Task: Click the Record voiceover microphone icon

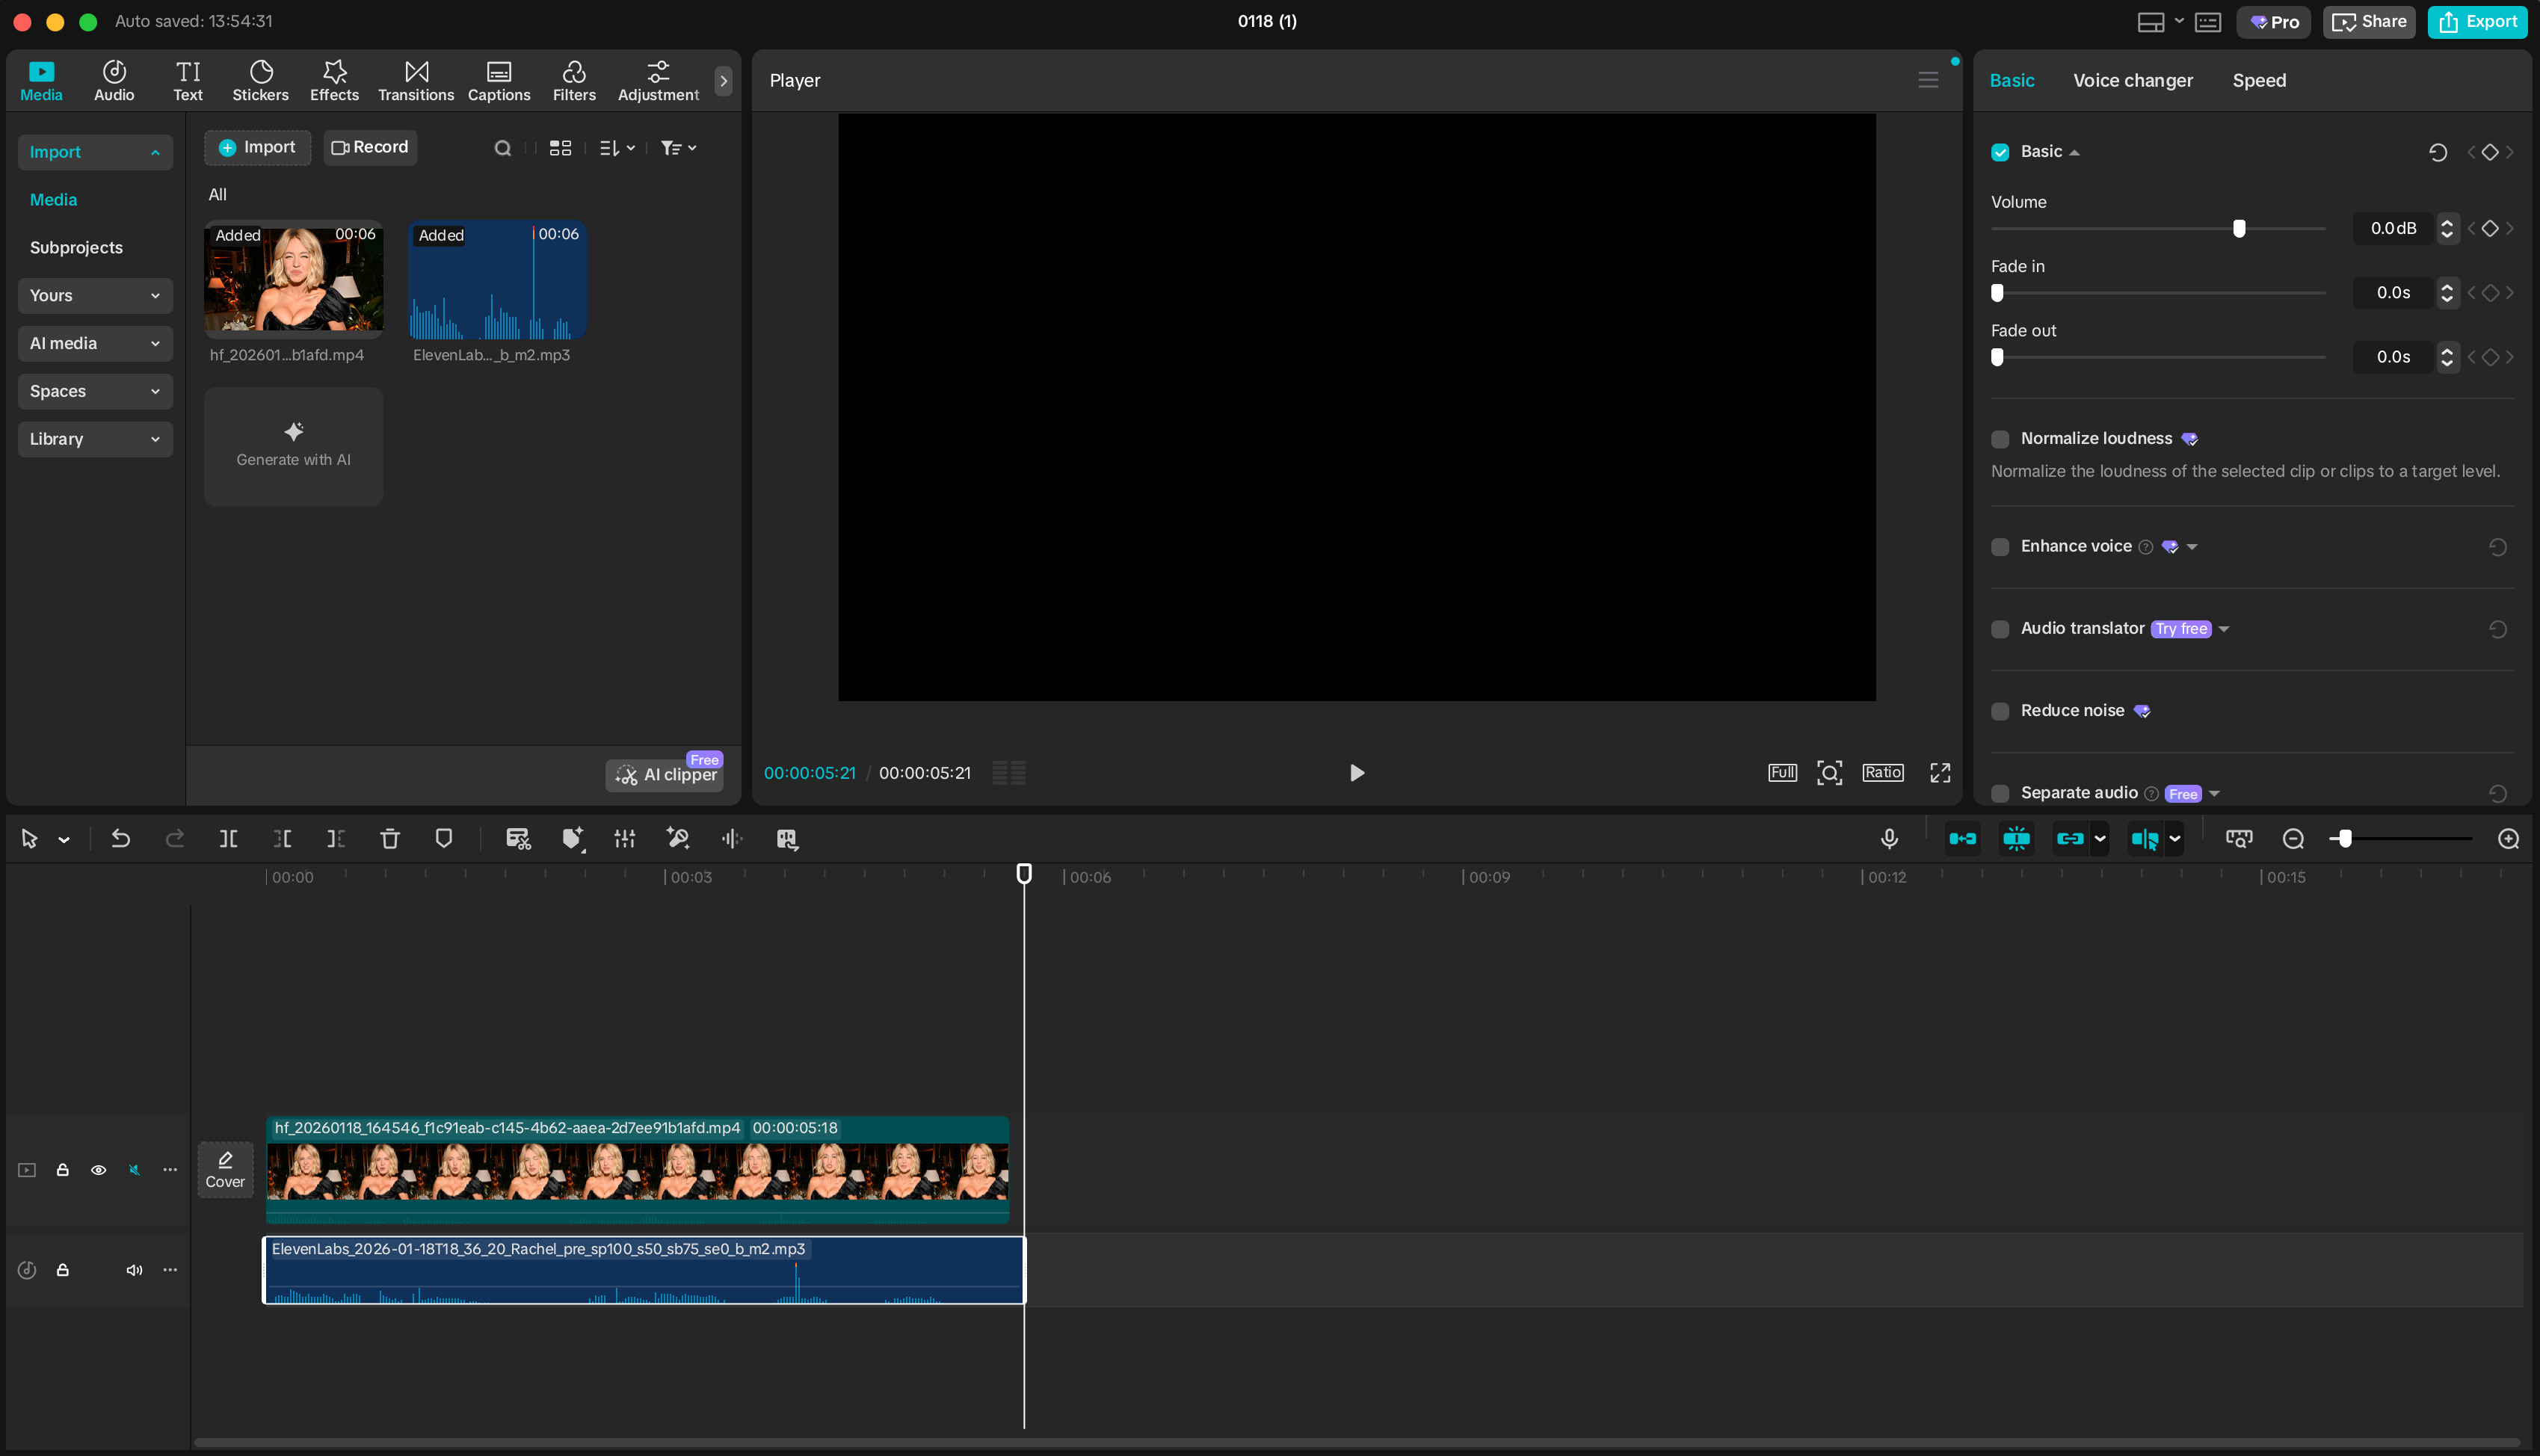Action: [1889, 839]
